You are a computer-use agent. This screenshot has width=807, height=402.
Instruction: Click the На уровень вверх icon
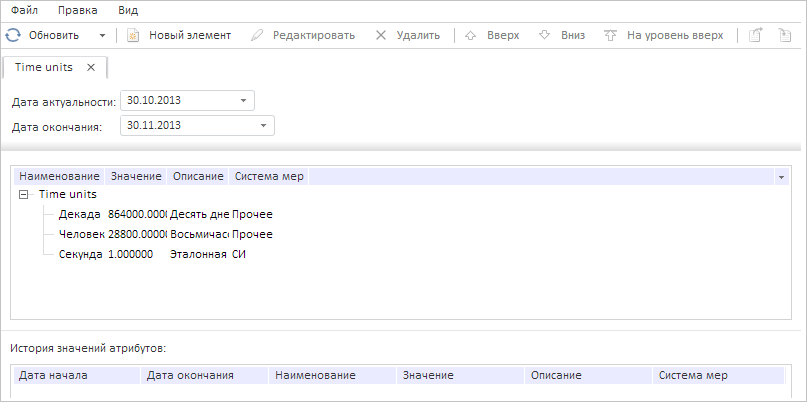[x=611, y=35]
